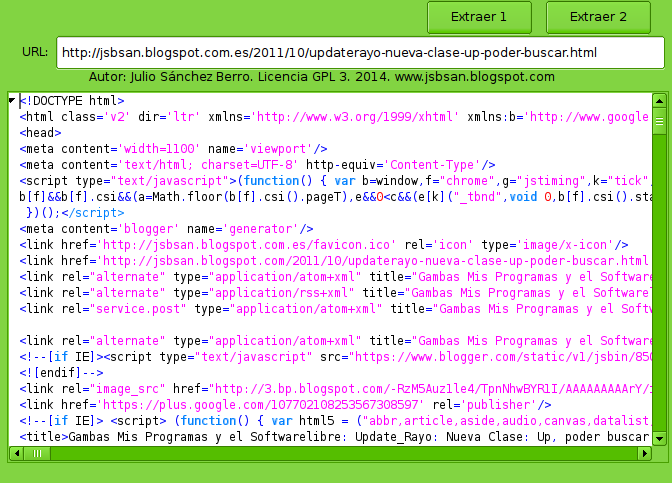Click vertical scrollbar up arrow
This screenshot has width=672, height=483.
click(660, 101)
